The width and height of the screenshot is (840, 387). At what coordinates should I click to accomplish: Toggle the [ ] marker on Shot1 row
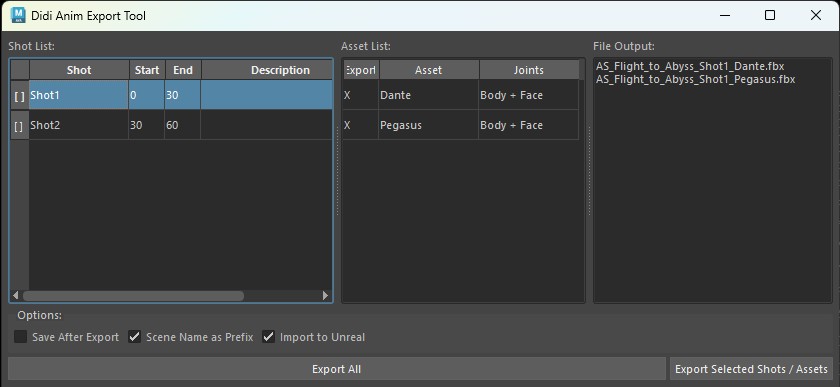pyautogui.click(x=20, y=95)
